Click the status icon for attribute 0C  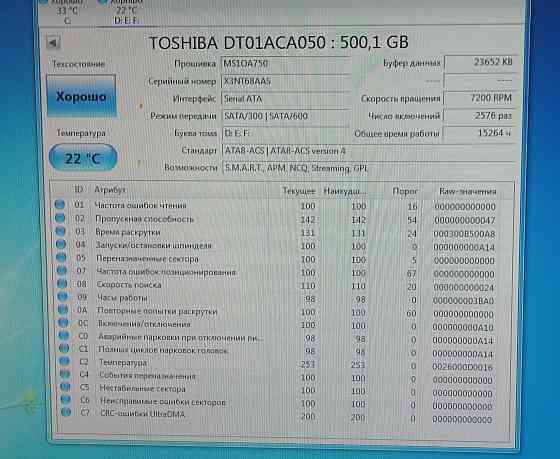click(x=63, y=323)
